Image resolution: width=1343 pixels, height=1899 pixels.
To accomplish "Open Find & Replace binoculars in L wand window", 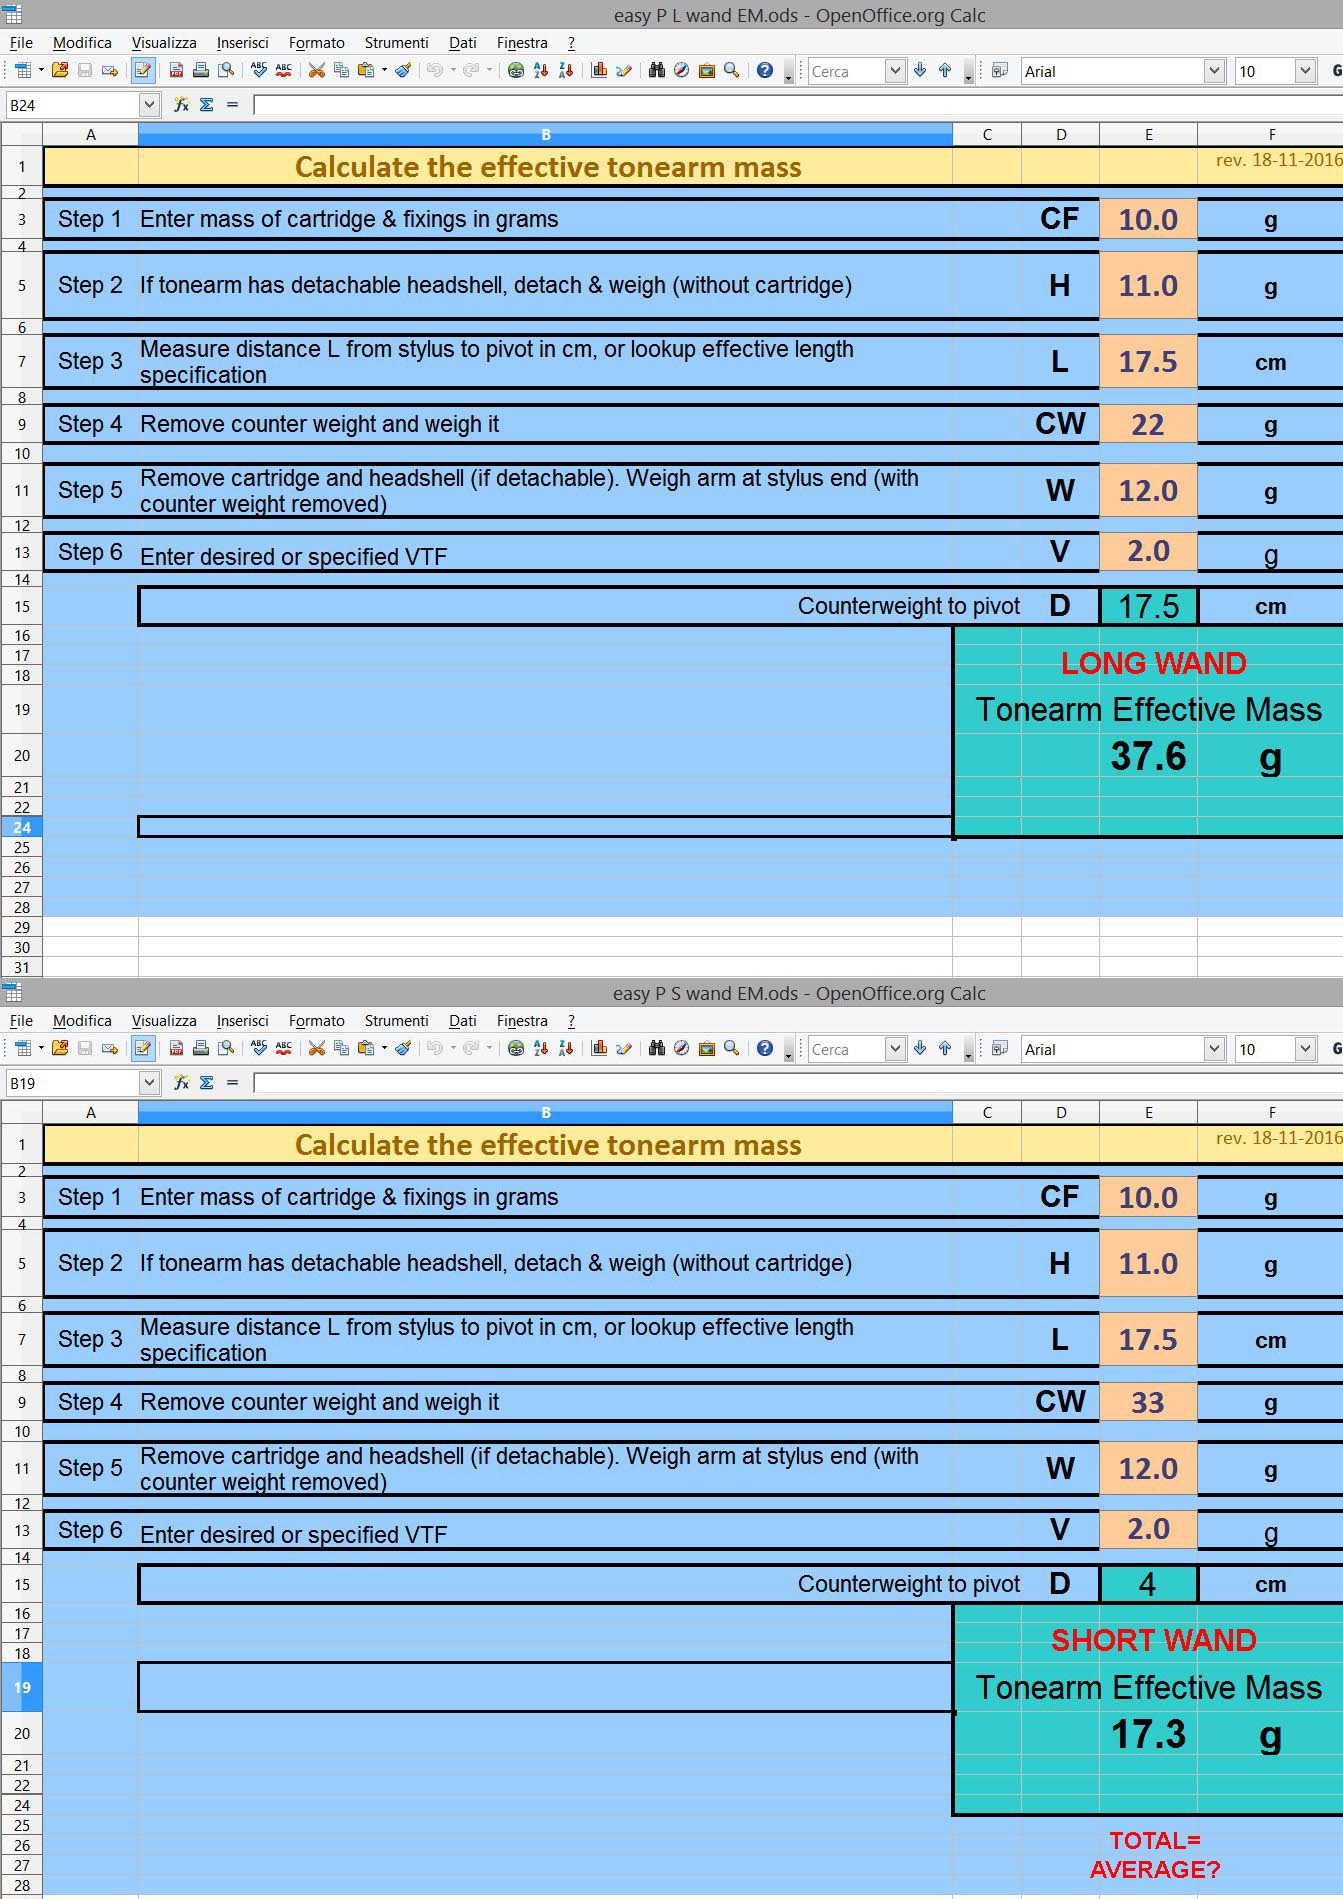I will 657,71.
